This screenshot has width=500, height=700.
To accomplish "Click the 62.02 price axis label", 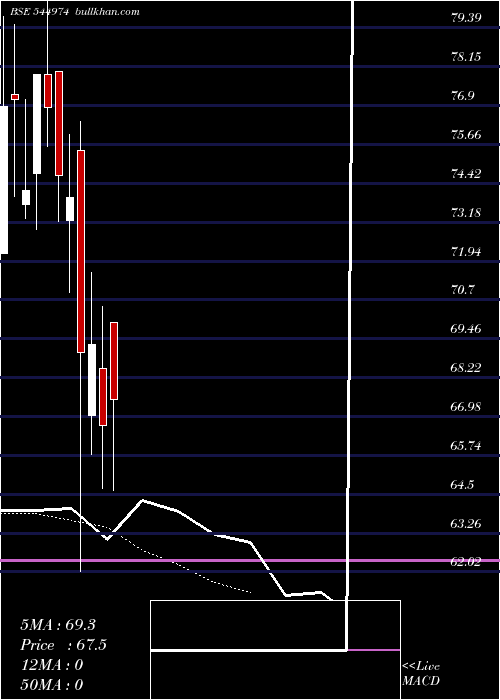I will (x=466, y=562).
